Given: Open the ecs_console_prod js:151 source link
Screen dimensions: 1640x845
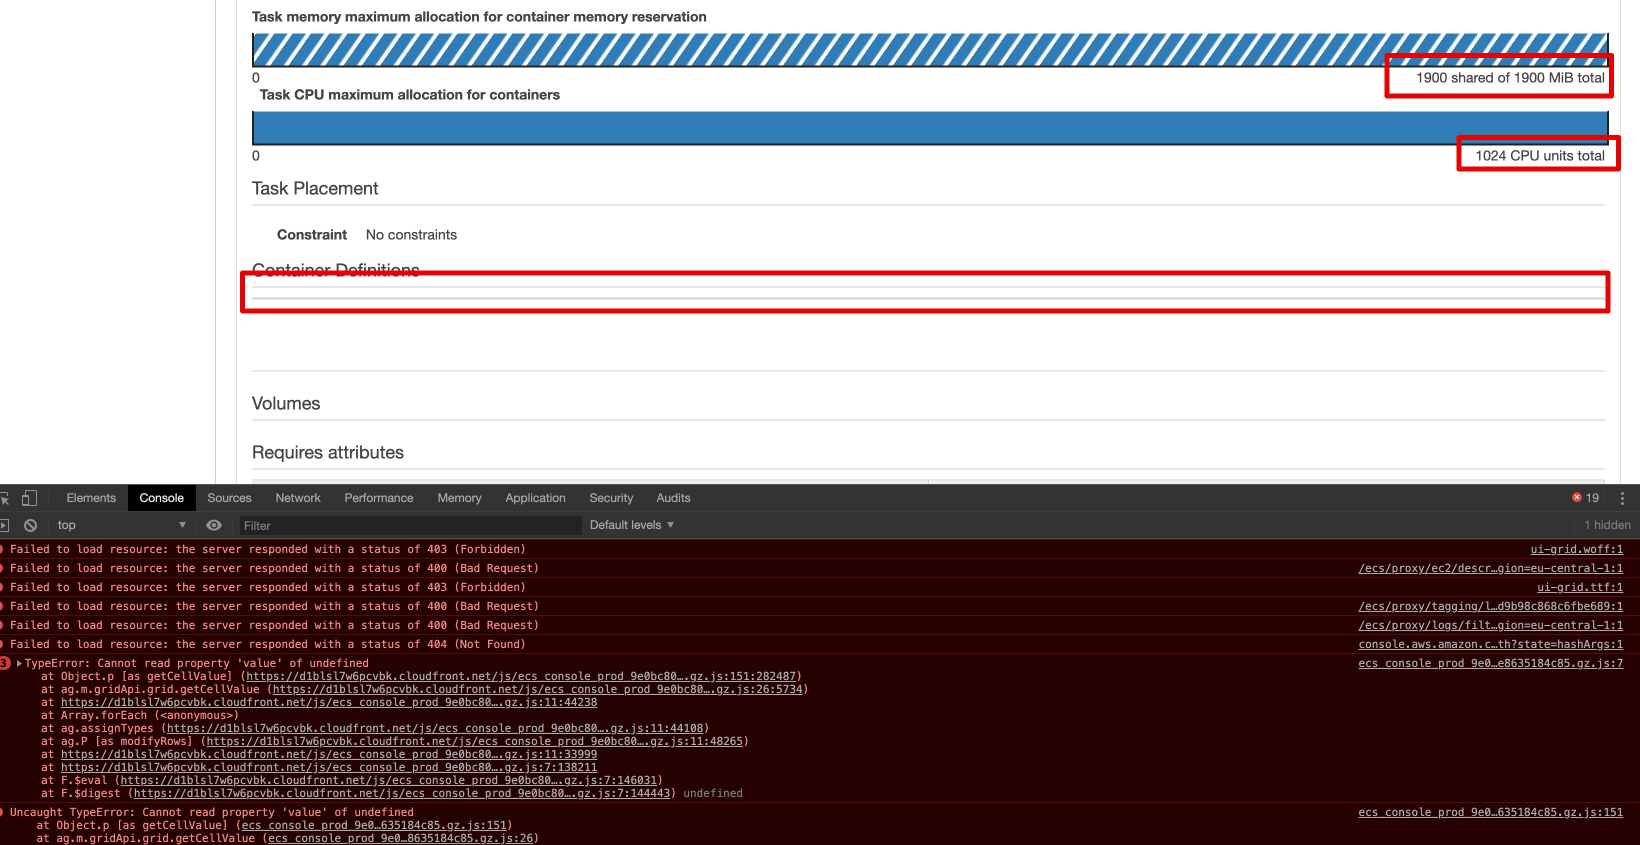Looking at the screenshot, I should [1490, 812].
